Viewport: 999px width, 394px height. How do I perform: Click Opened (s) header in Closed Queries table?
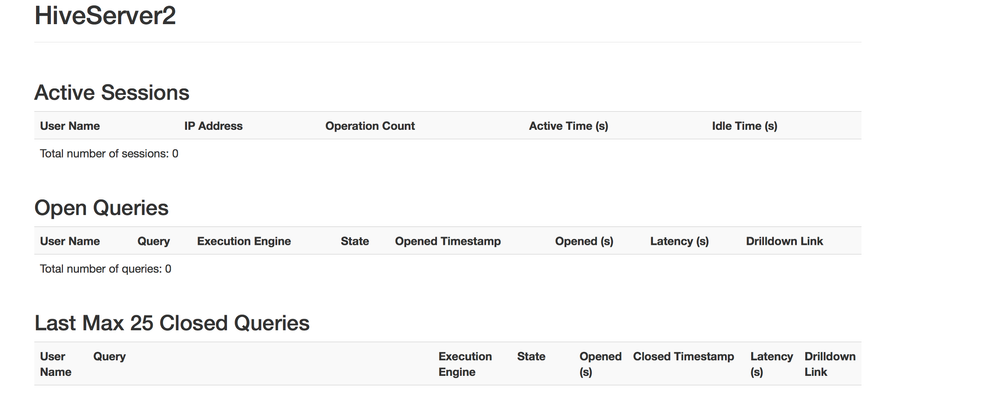click(600, 364)
